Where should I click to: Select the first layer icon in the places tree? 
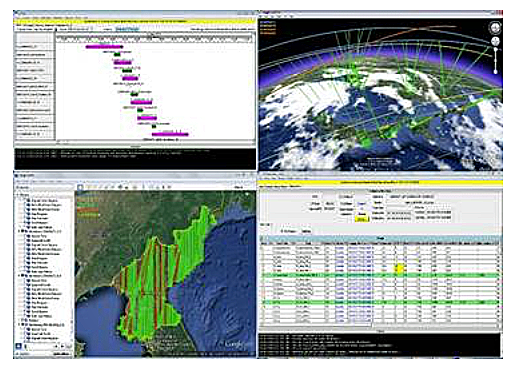(x=29, y=201)
